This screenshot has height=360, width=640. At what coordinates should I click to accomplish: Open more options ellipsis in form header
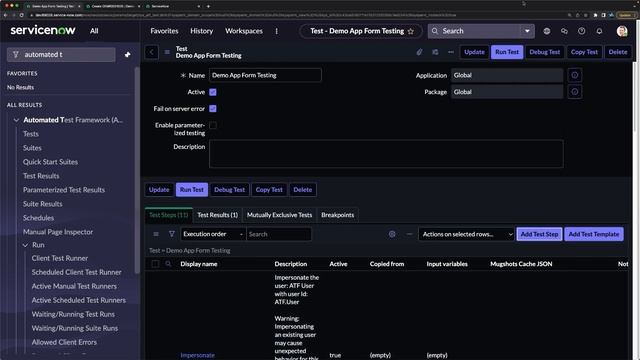coord(451,52)
